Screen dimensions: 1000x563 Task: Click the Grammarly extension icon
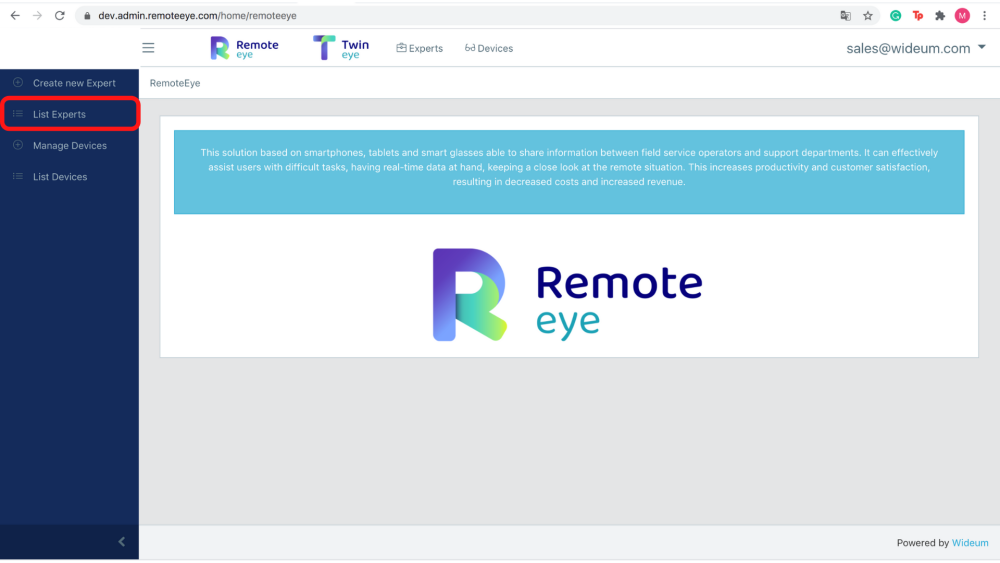point(895,16)
